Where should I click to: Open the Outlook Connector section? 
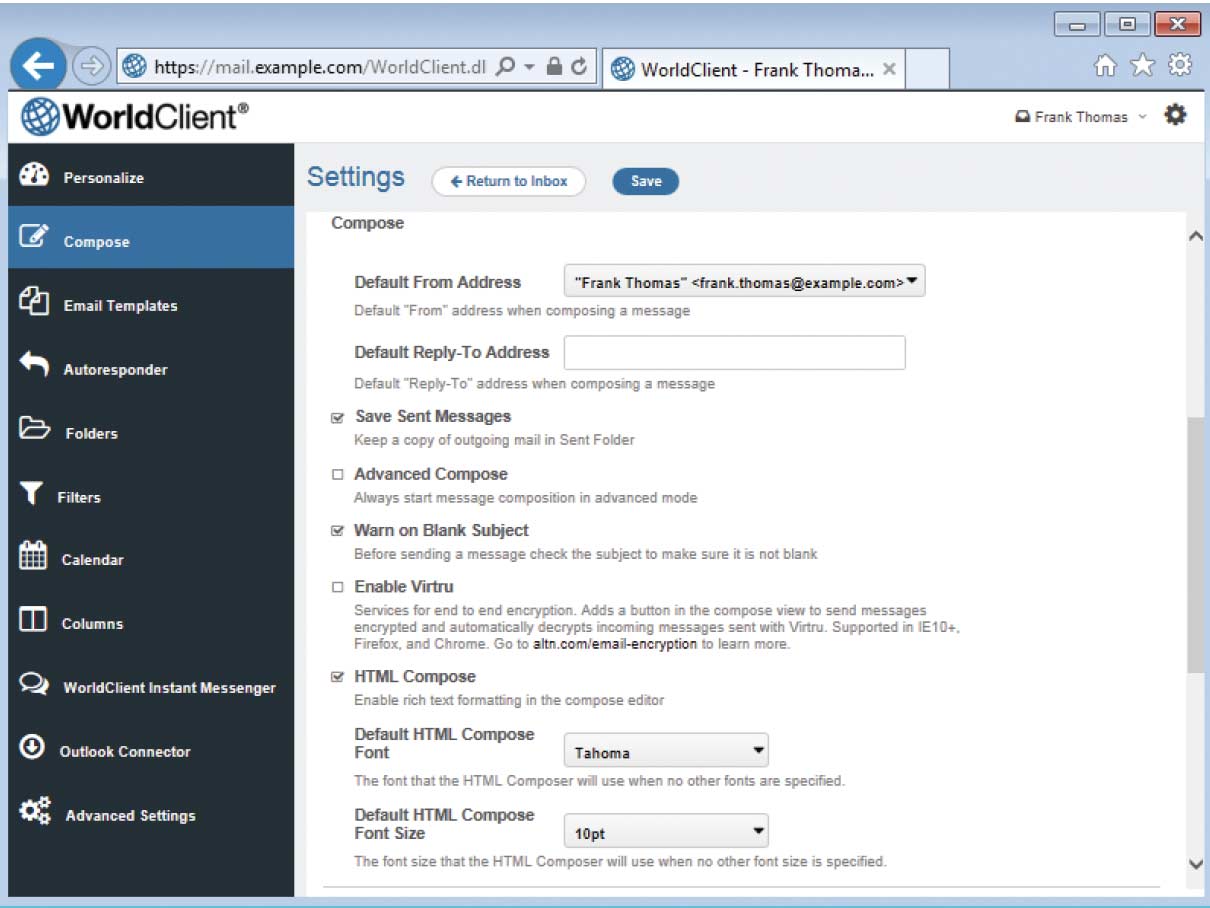(151, 750)
